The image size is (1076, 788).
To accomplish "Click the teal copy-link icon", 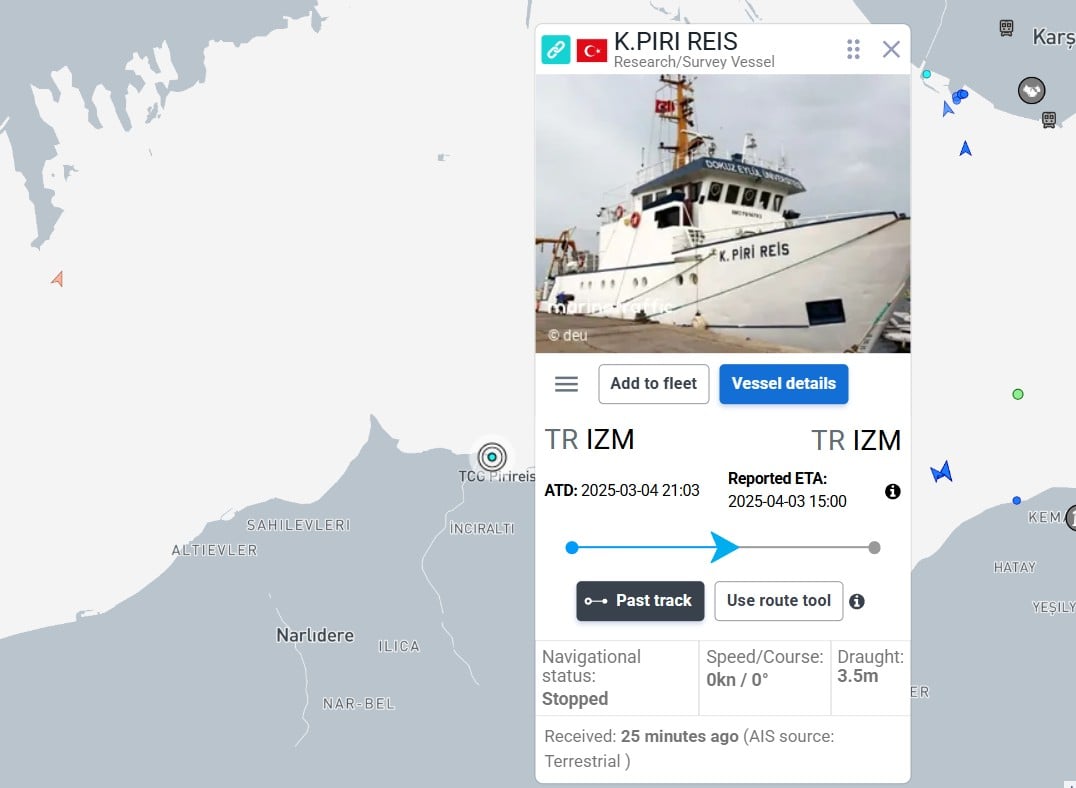I will click(555, 49).
